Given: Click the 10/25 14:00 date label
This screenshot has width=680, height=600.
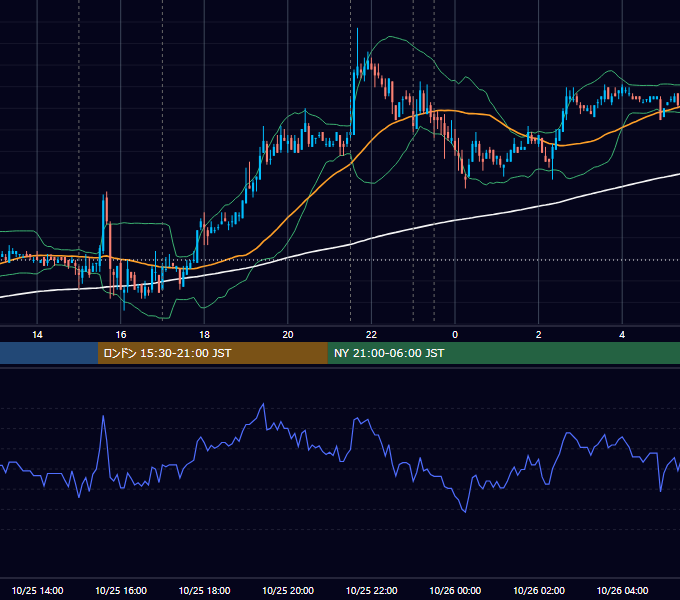Looking at the screenshot, I should [37, 590].
